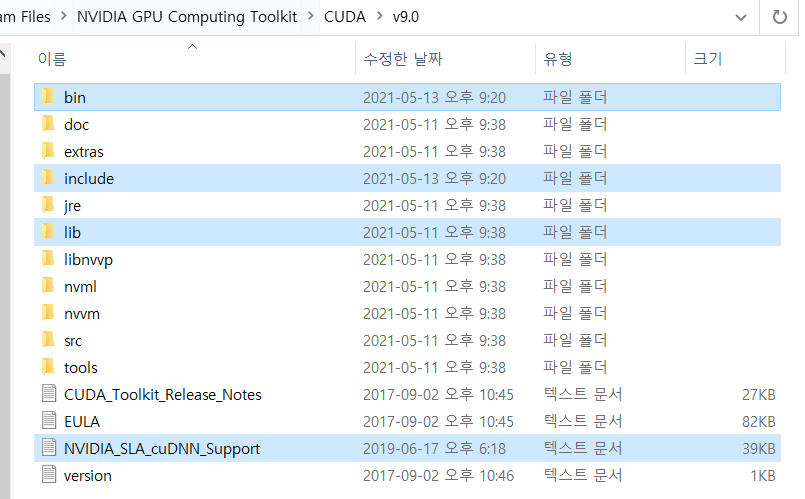Click the 1KB size value
The height and width of the screenshot is (499, 805).
[x=763, y=476]
